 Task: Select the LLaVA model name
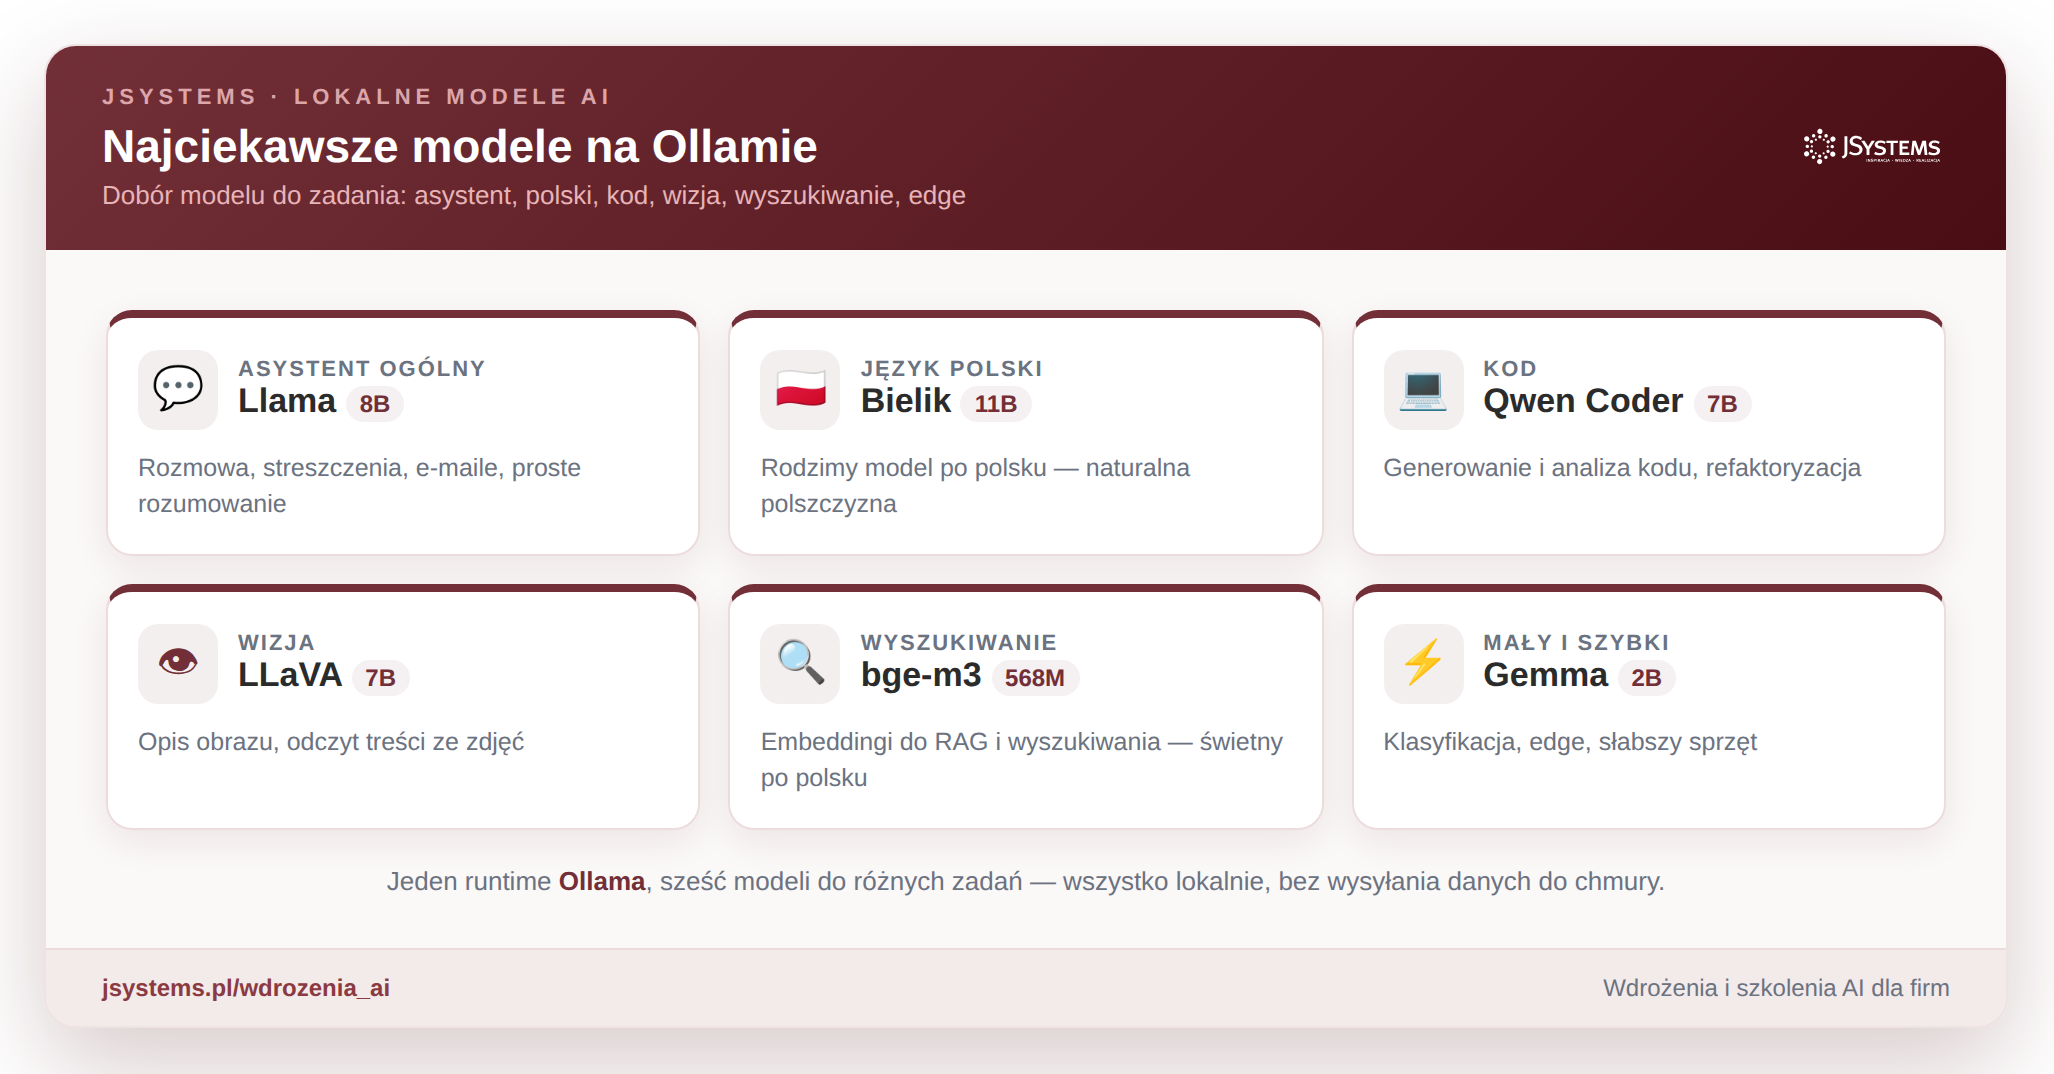[290, 675]
